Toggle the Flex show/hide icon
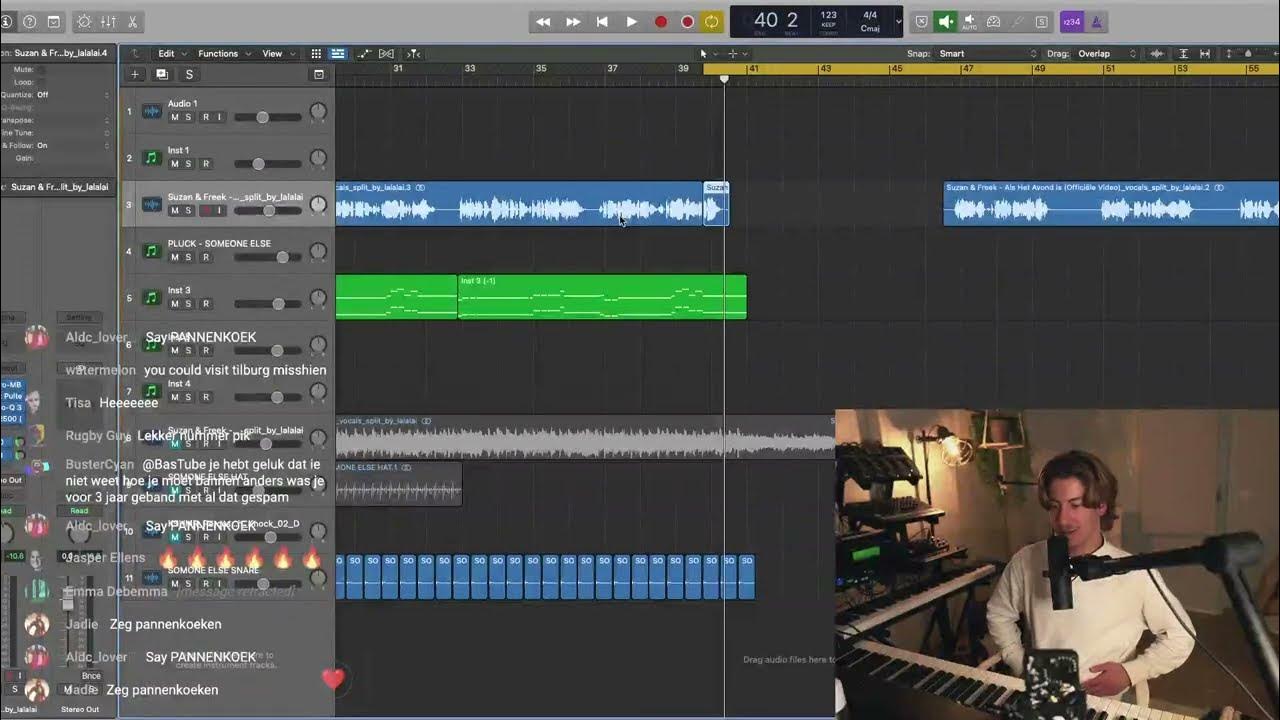The height and width of the screenshot is (720, 1280). 387,53
